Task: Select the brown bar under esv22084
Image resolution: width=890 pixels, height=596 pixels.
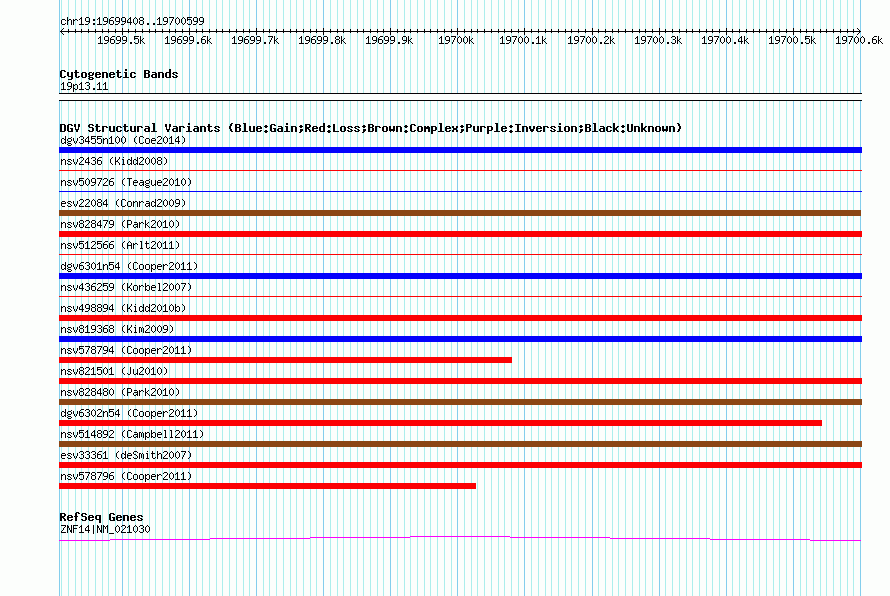Action: pyautogui.click(x=460, y=213)
